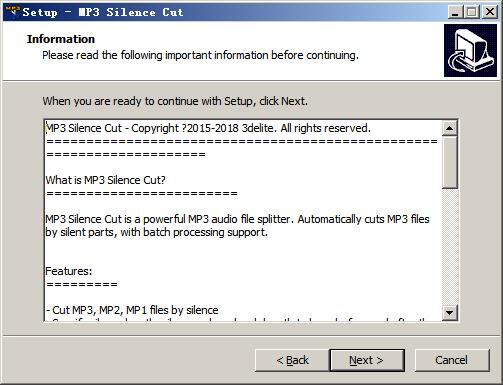Place cursor in the copyright line
The height and width of the screenshot is (385, 503).
[x=208, y=128]
